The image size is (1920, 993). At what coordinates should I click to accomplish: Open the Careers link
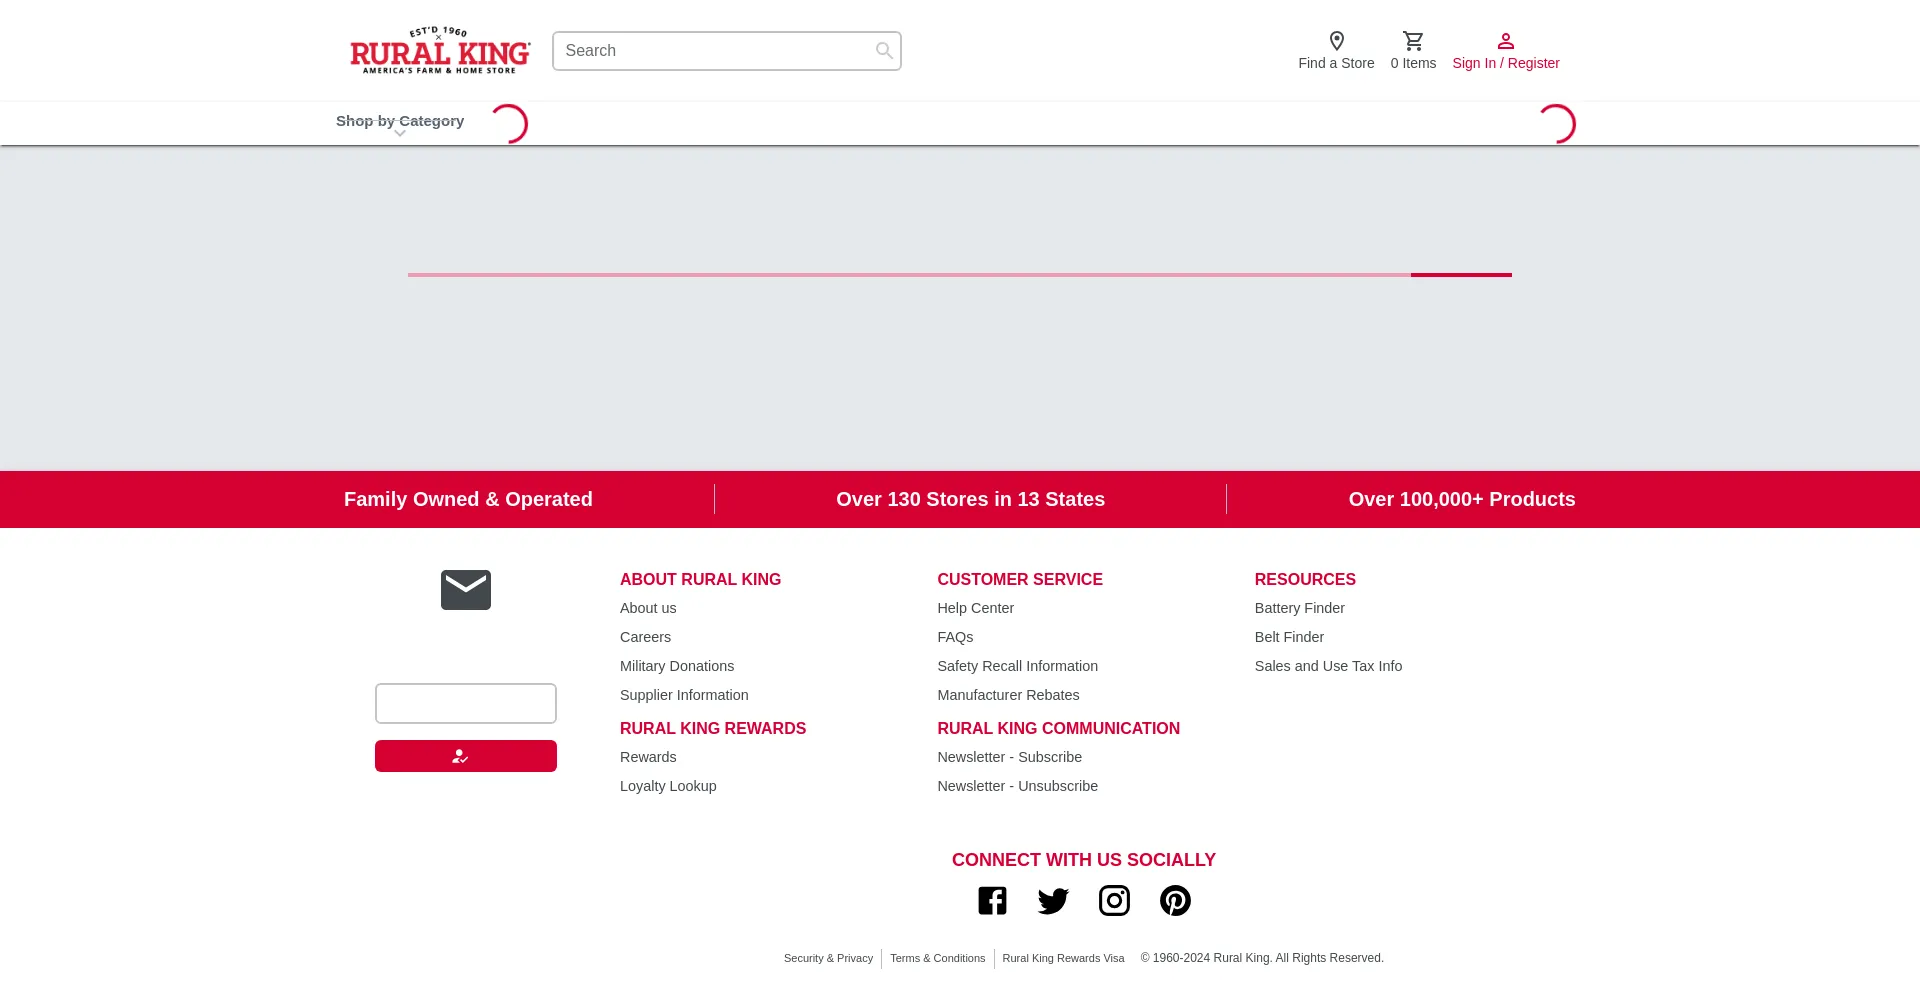point(645,637)
